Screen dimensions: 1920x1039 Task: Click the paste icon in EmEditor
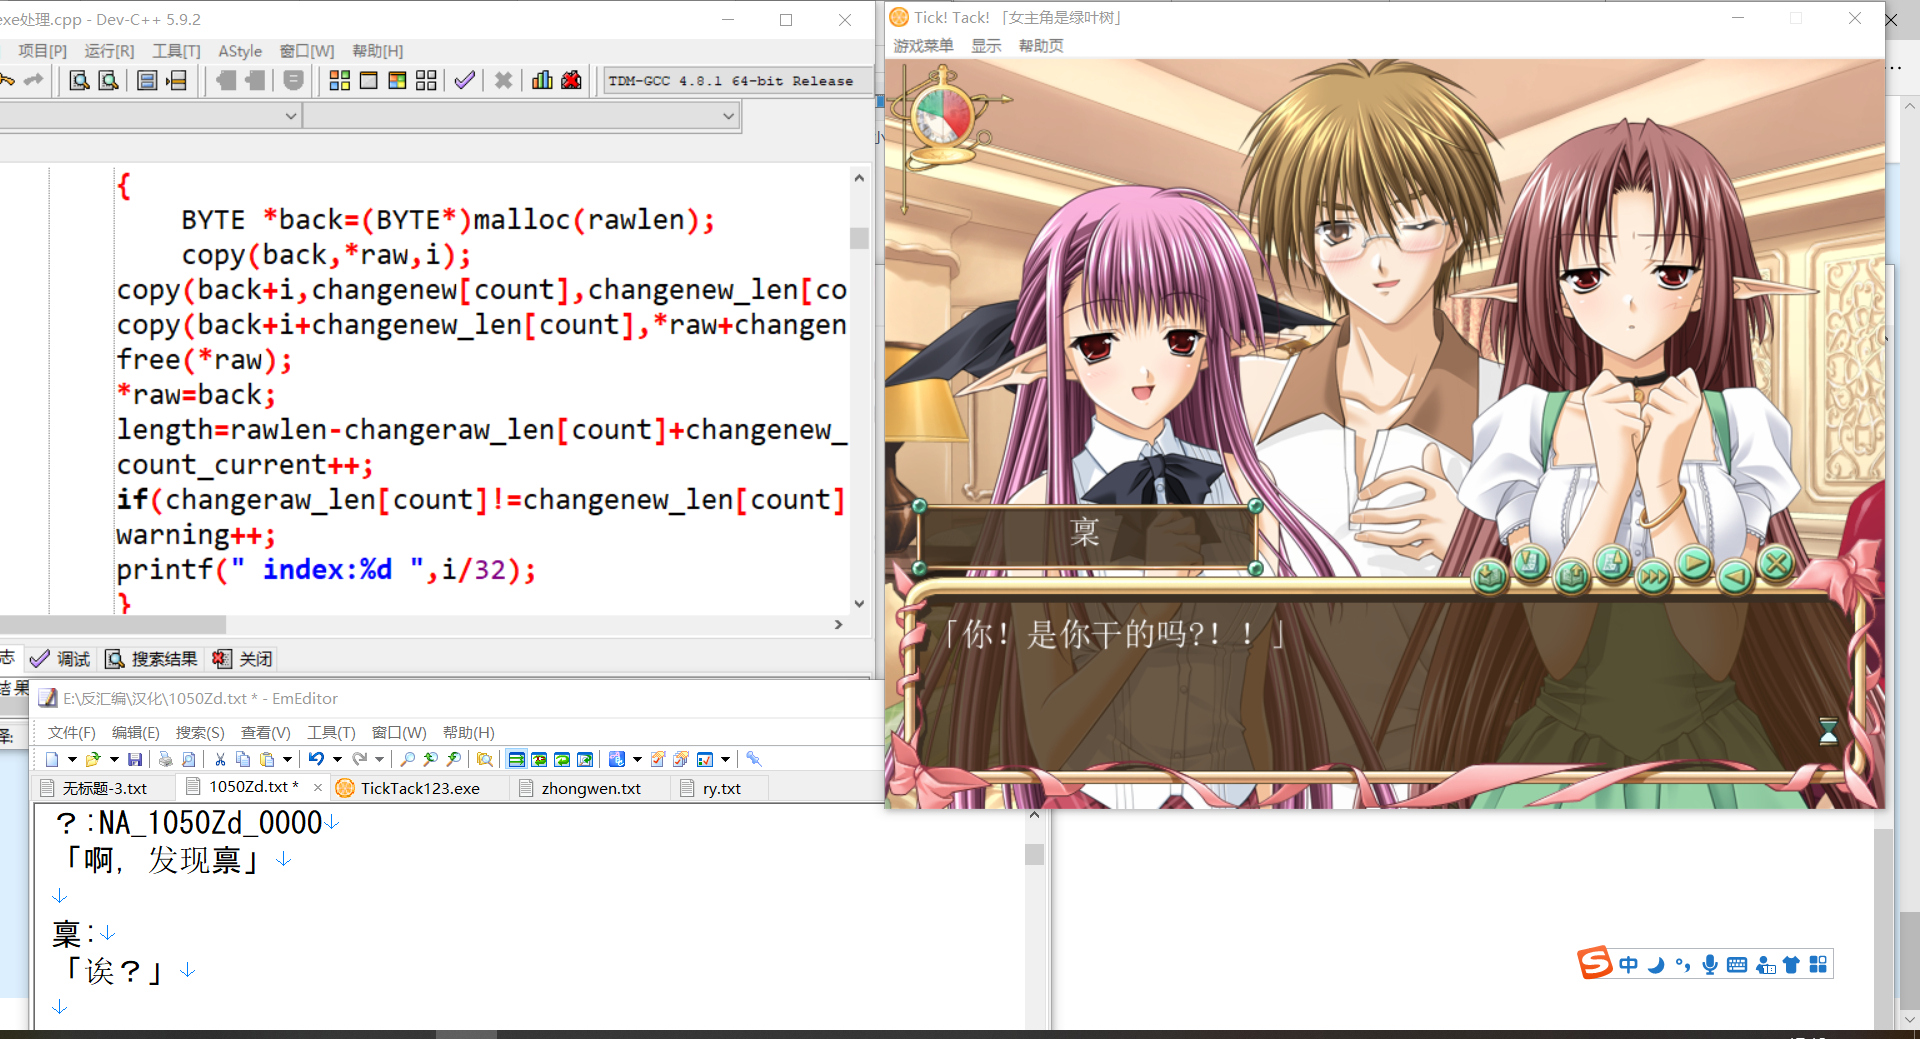coord(267,760)
